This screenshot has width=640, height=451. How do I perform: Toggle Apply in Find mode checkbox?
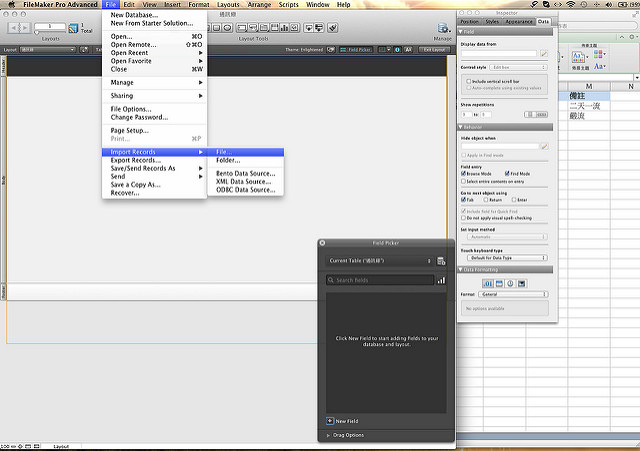pos(463,155)
